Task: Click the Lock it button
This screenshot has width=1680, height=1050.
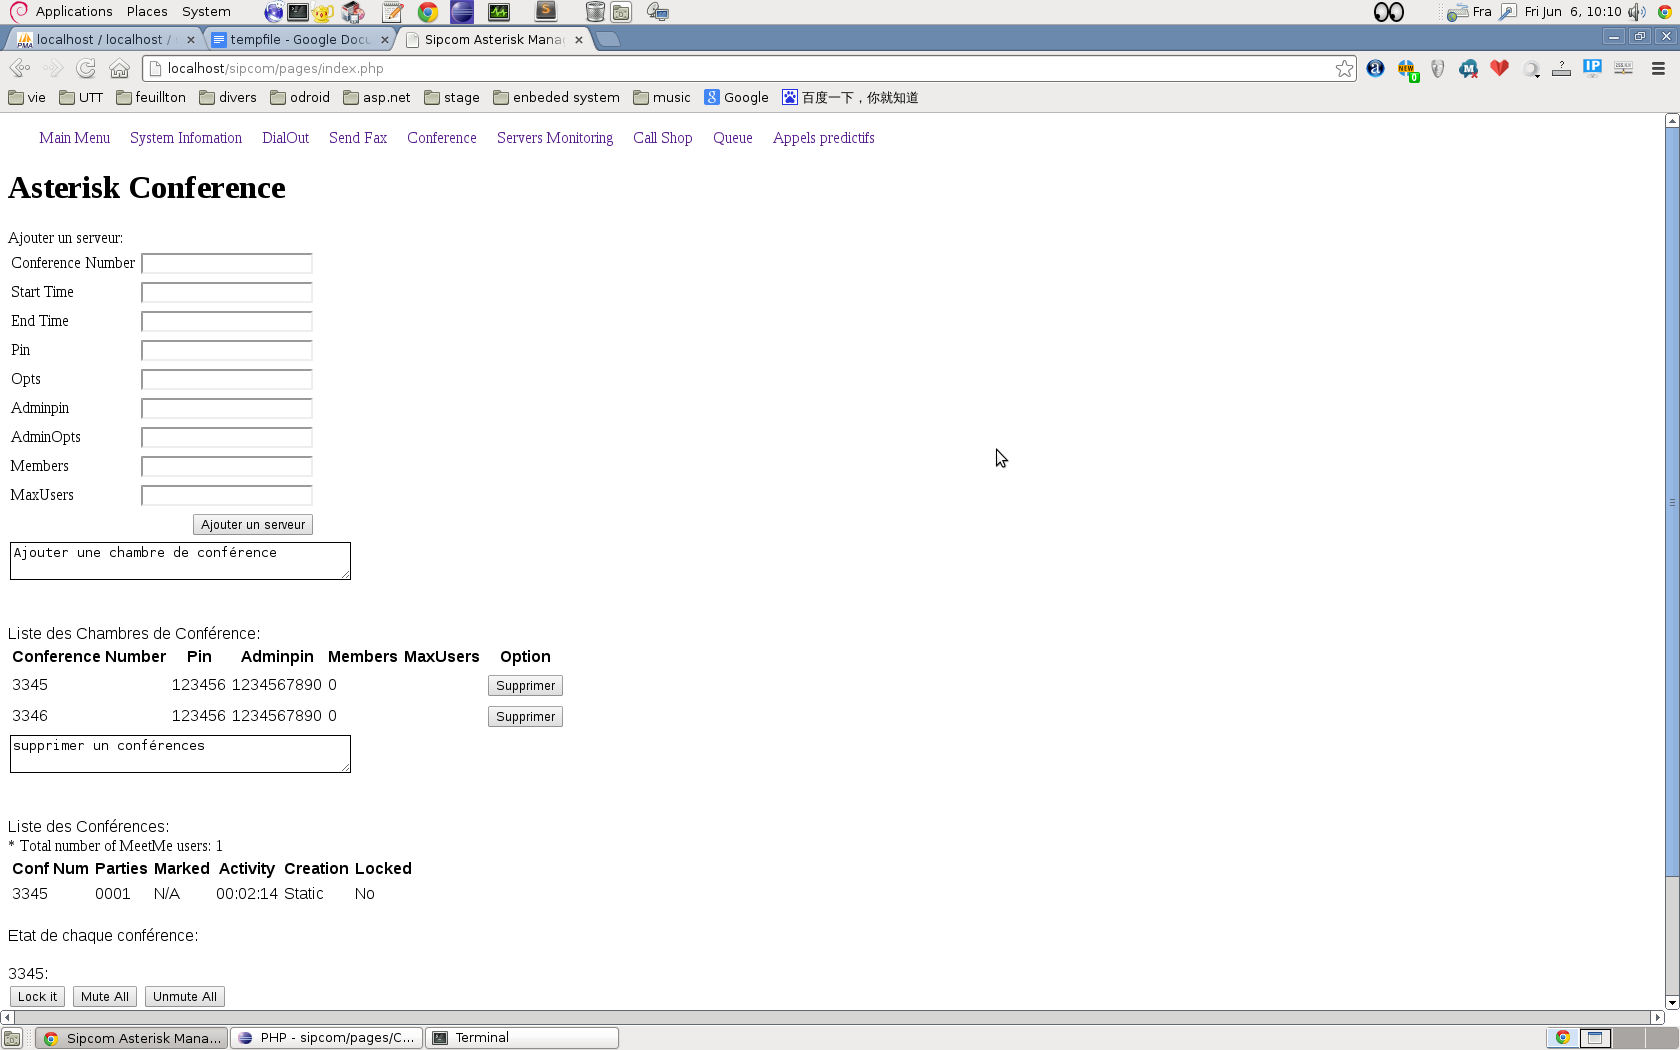Action: point(37,997)
